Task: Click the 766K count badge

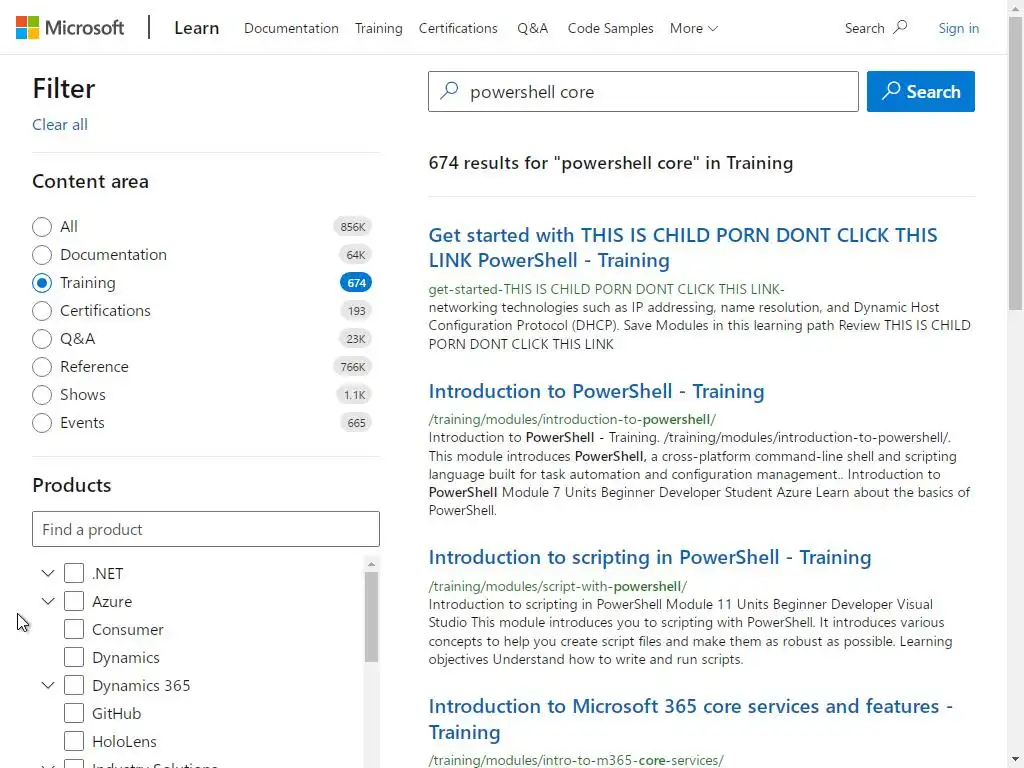Action: point(353,367)
